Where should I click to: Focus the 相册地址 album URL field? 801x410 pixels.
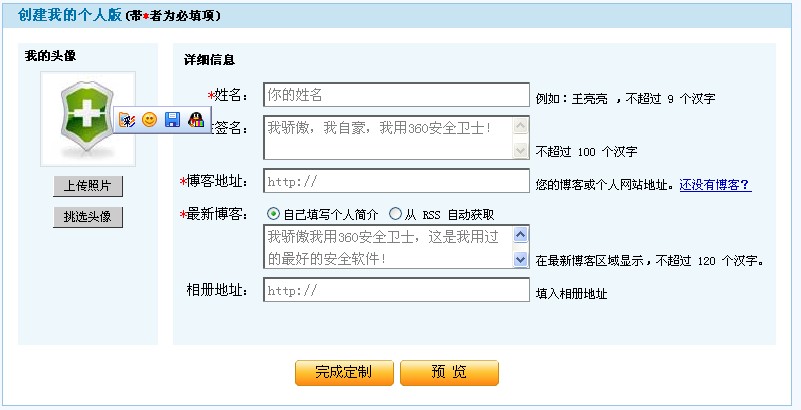(396, 290)
